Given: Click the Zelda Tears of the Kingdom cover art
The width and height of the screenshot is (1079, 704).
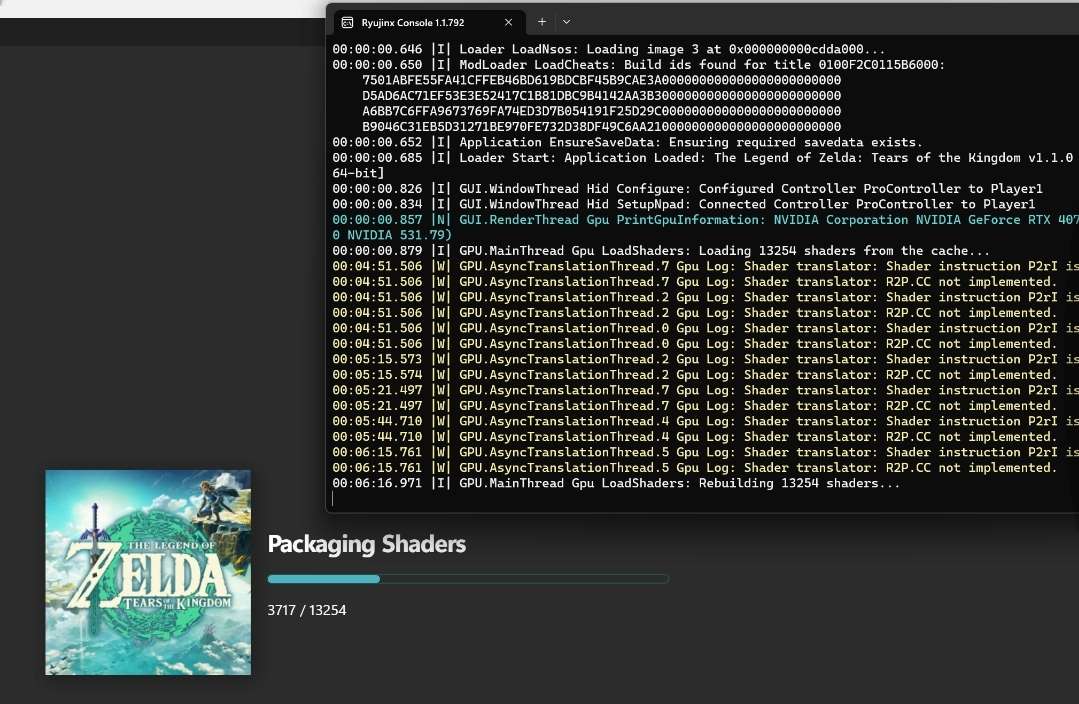Looking at the screenshot, I should [148, 572].
